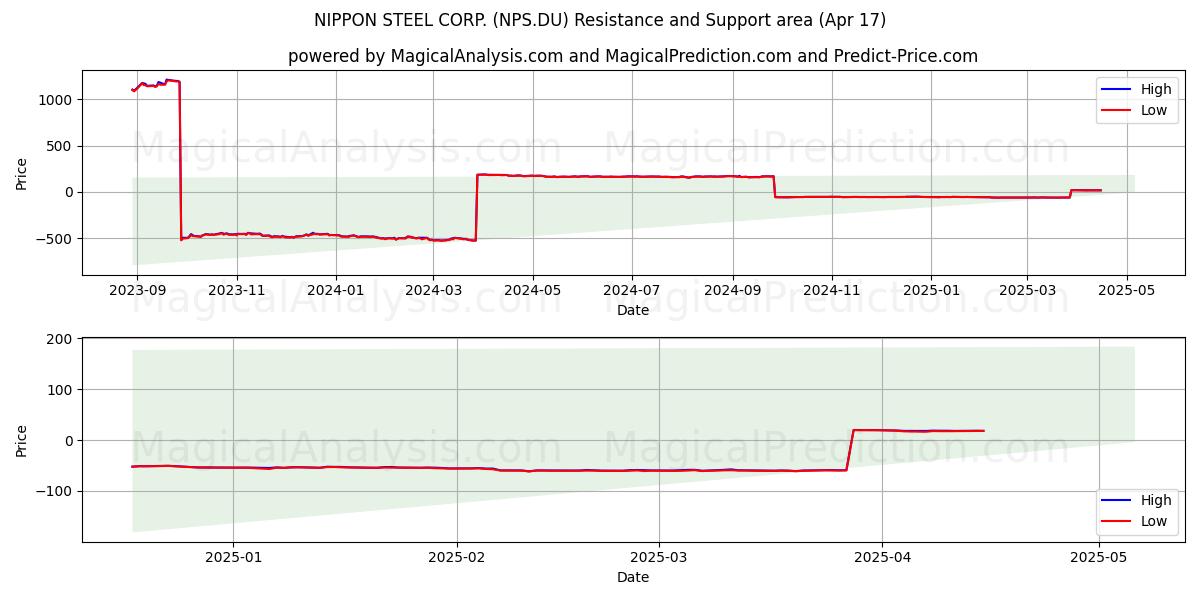Image resolution: width=1200 pixels, height=600 pixels.
Task: Click the bottom chart x-axis label '2025-05'
Action: pyautogui.click(x=1099, y=559)
